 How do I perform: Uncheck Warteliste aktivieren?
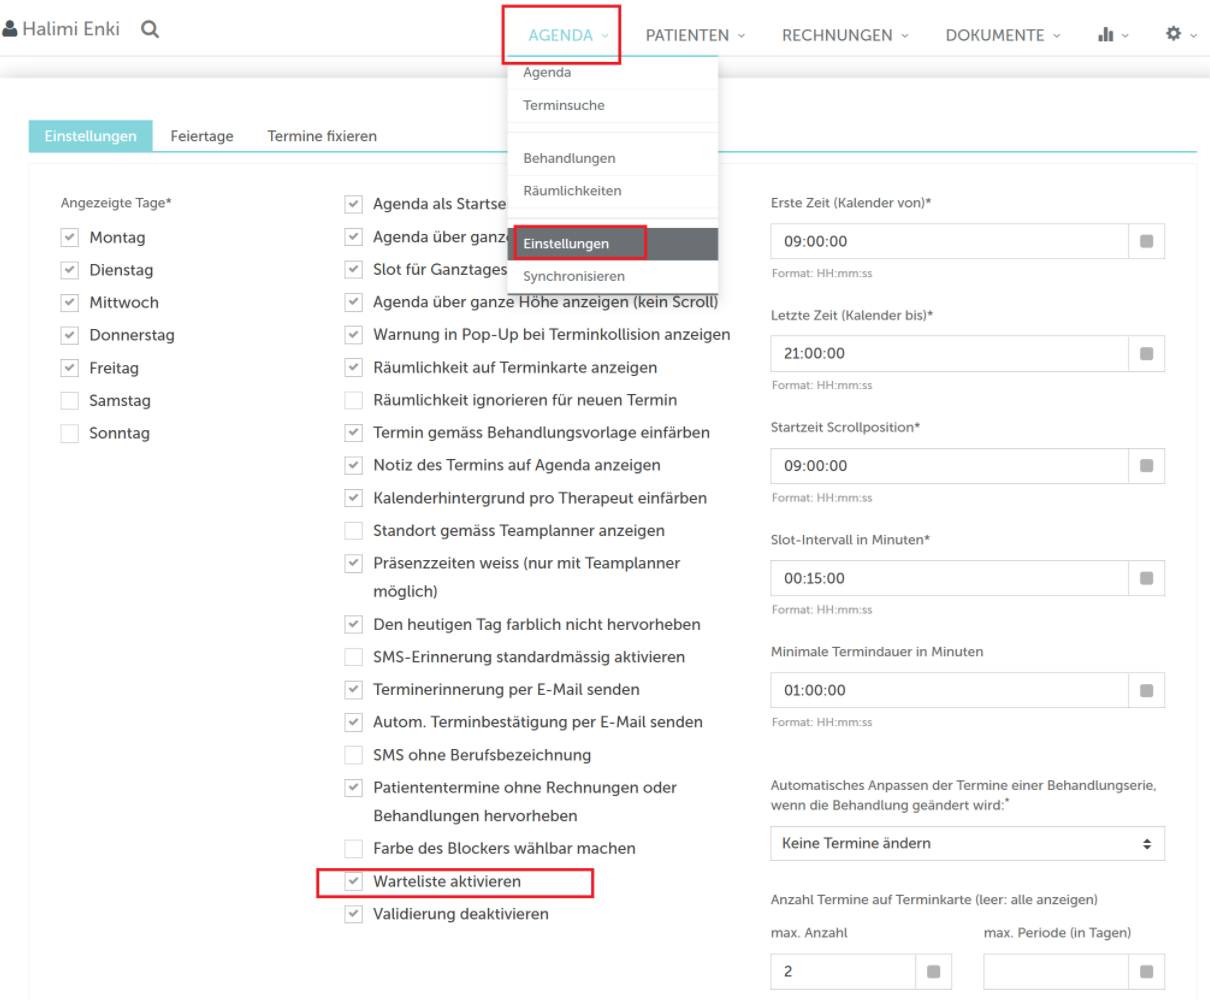point(354,882)
